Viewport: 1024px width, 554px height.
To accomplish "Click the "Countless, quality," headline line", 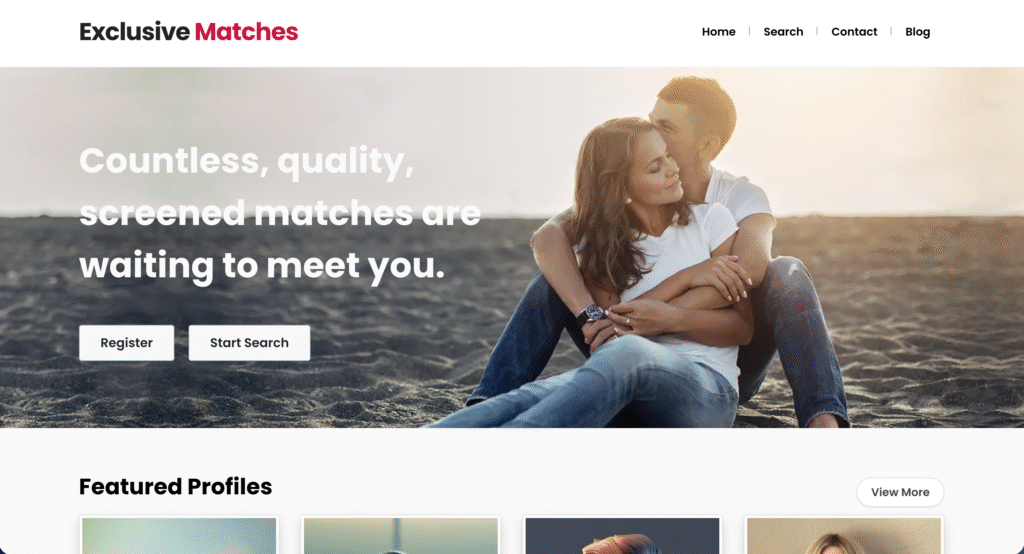I will (246, 161).
